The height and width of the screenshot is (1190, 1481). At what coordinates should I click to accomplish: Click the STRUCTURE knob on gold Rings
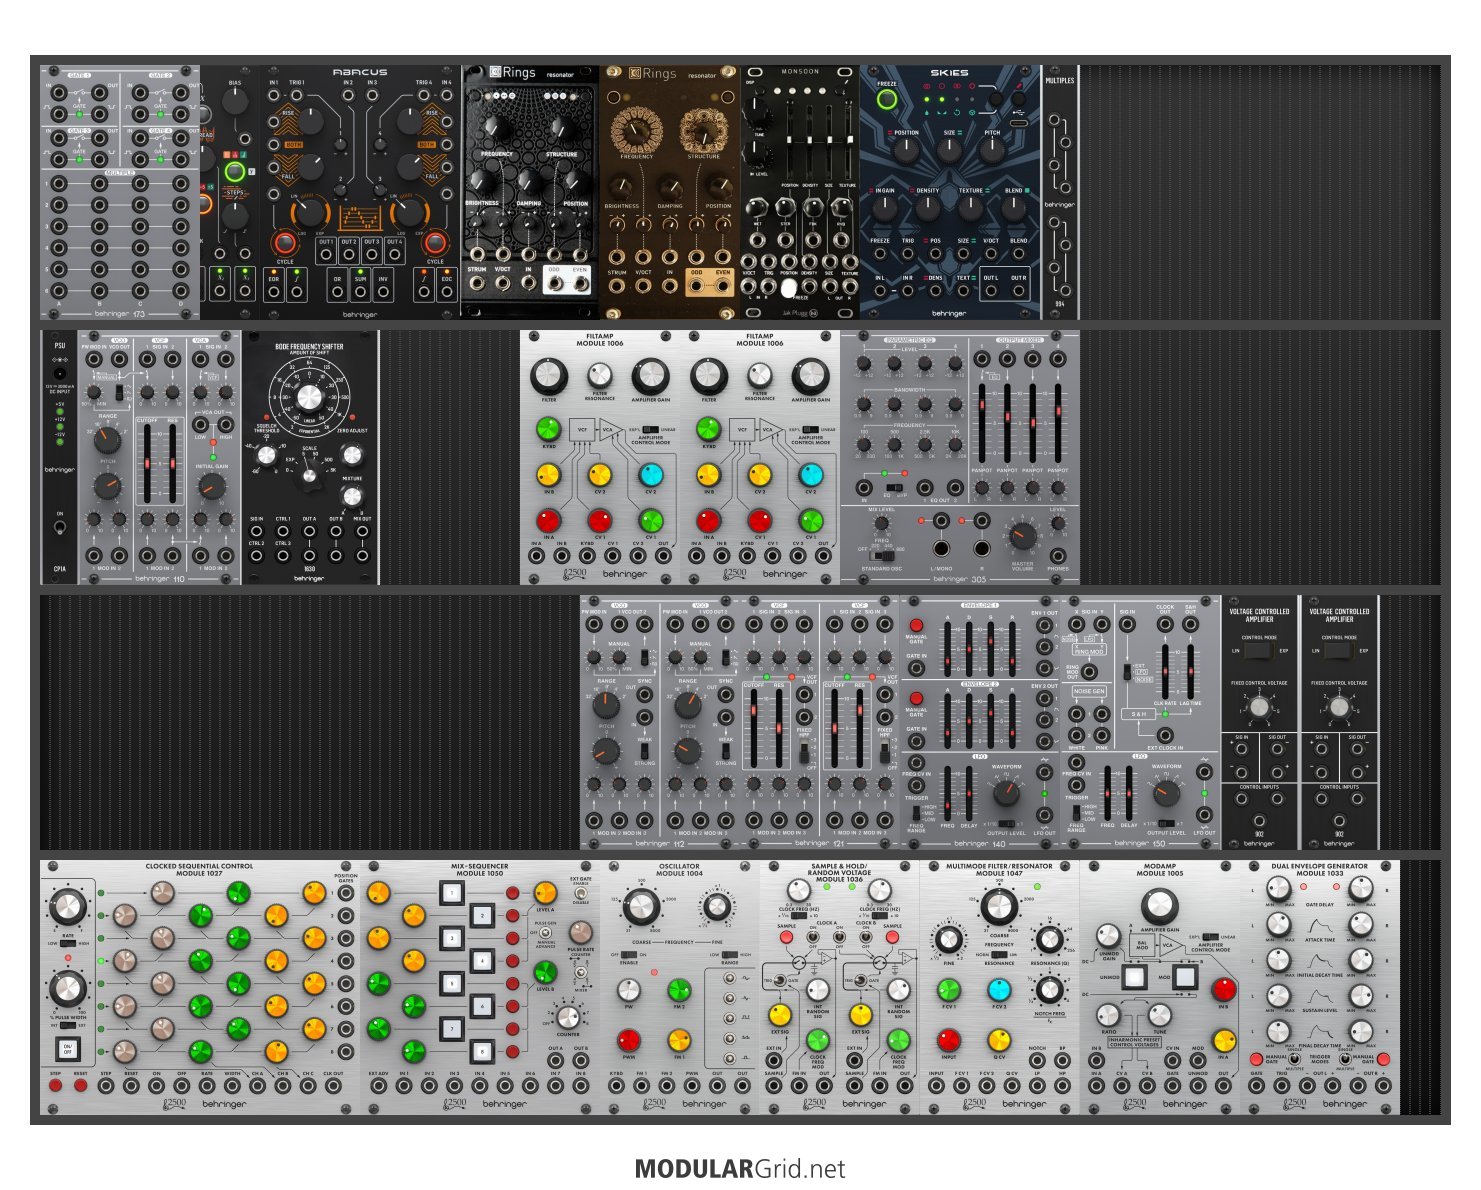tap(704, 130)
